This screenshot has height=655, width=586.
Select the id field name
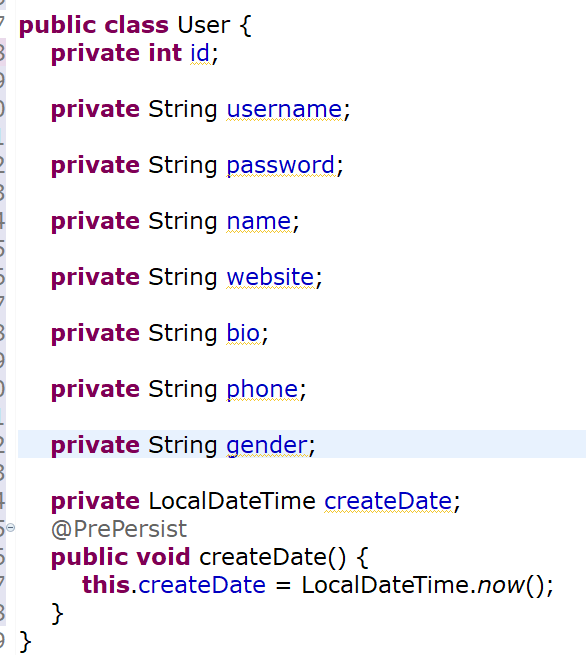tap(200, 53)
